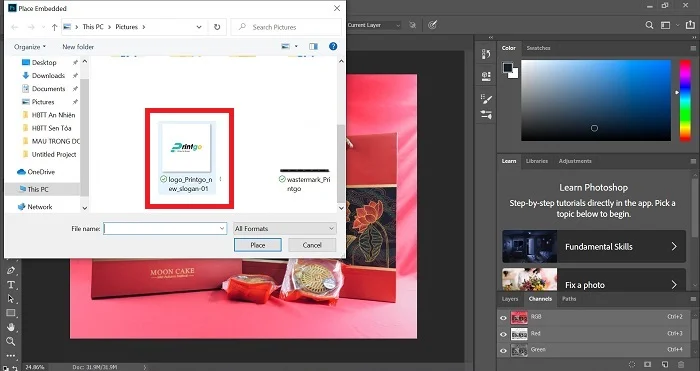Click the Search Pictures box
This screenshot has height=371, width=700.
286,27
